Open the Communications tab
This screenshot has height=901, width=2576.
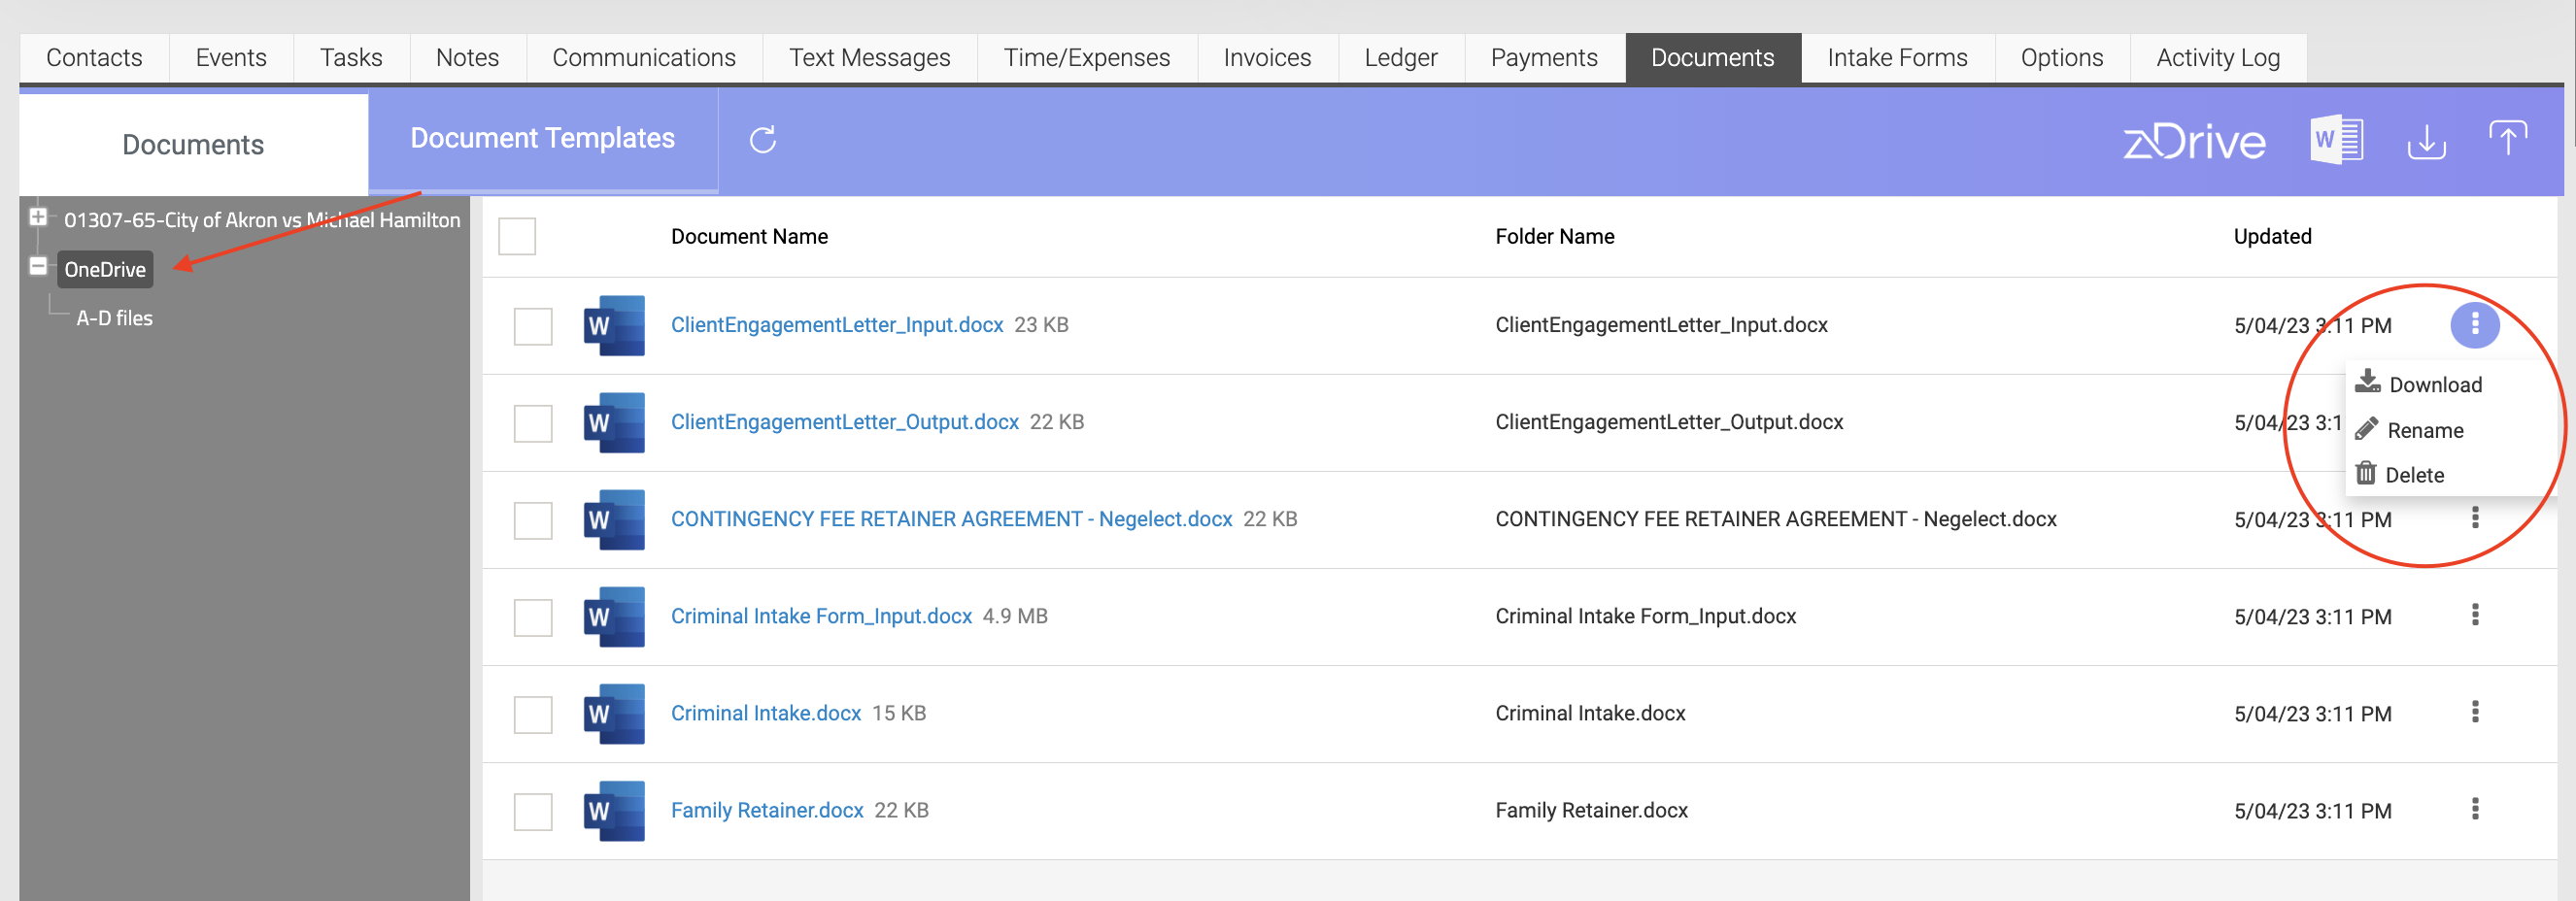point(644,58)
